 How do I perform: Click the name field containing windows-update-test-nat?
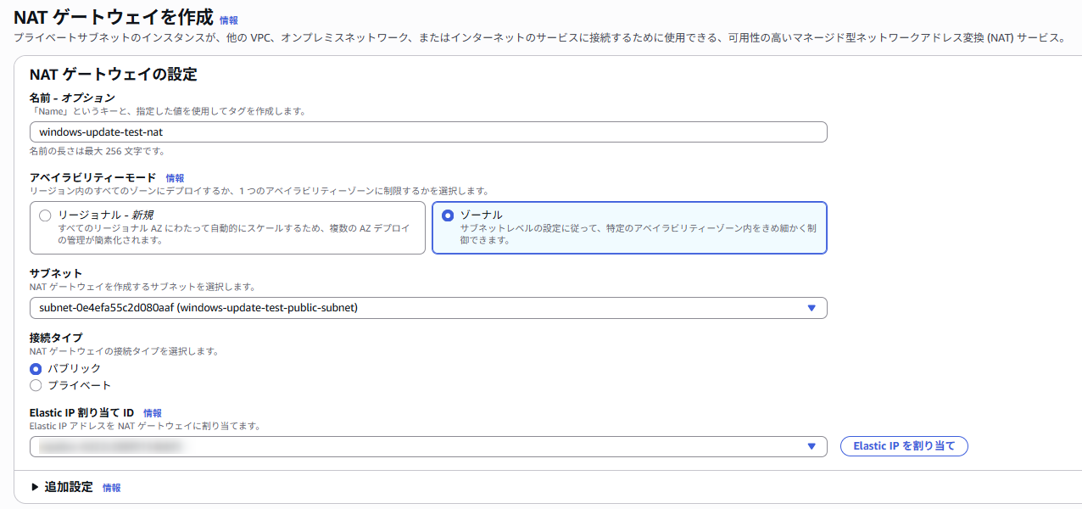tap(428, 132)
